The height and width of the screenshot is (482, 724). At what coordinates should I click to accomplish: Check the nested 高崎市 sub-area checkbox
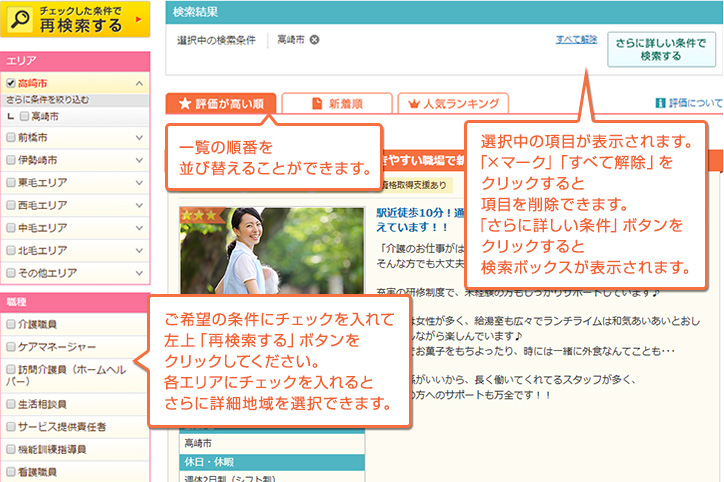(24, 117)
